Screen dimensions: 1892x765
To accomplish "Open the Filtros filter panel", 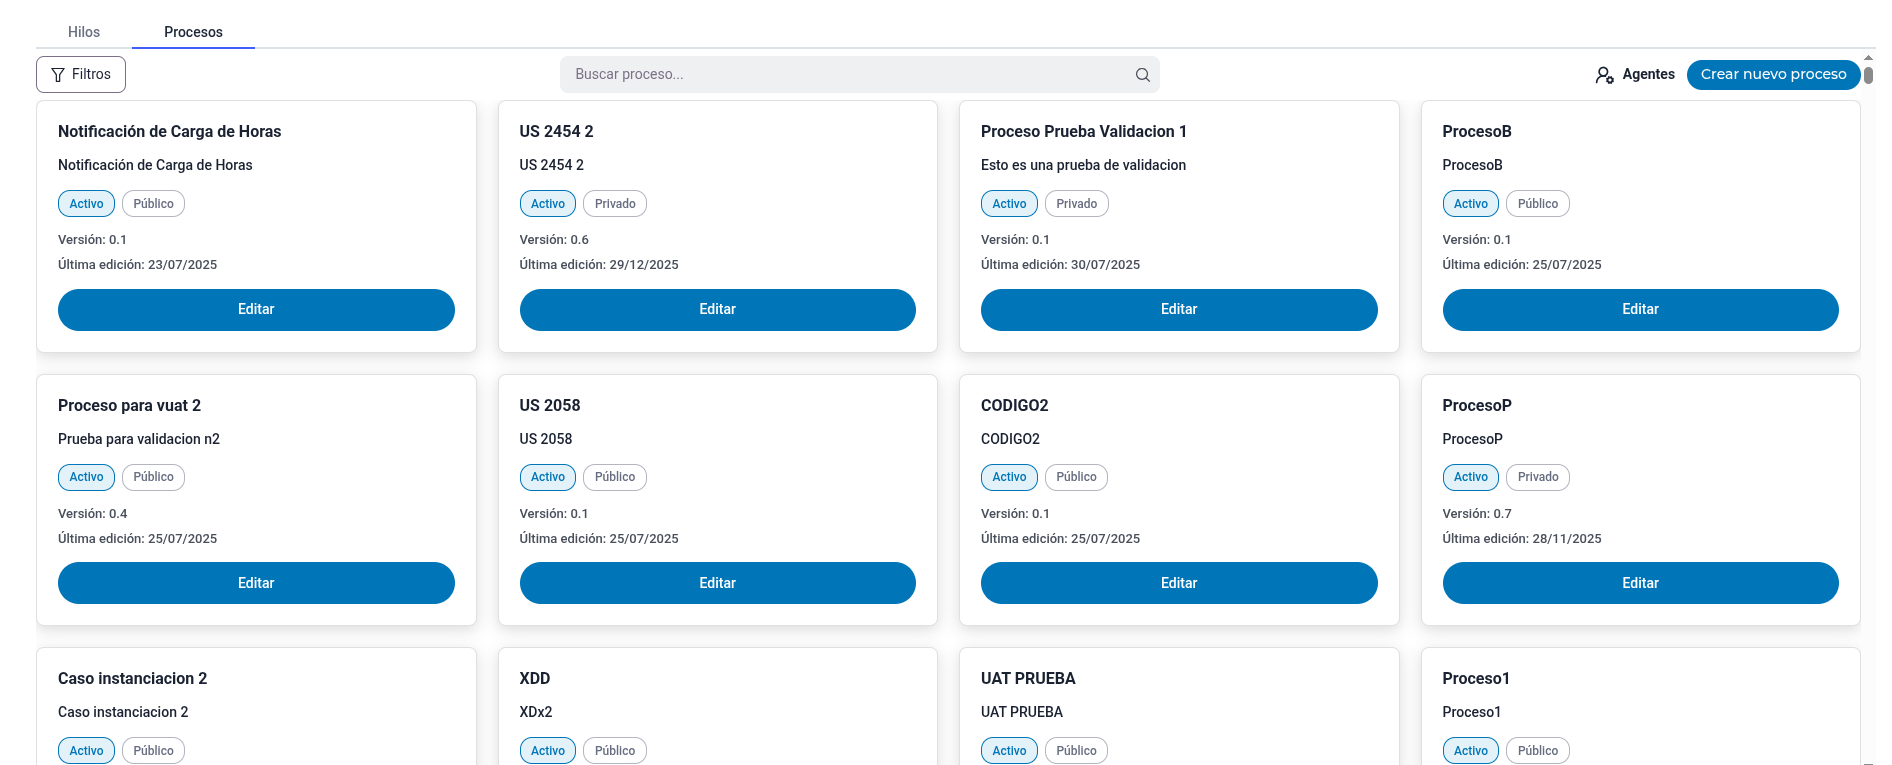I will point(81,75).
